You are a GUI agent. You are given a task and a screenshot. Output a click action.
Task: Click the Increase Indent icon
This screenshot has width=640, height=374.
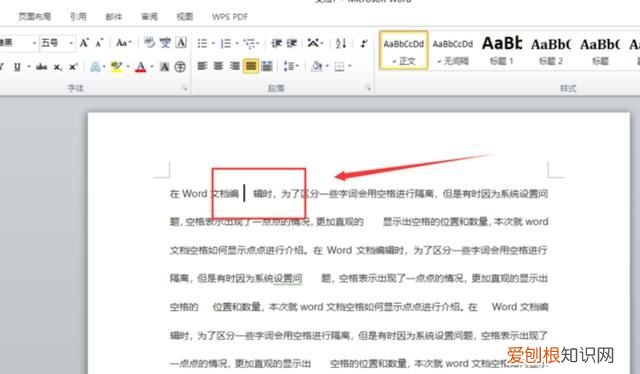(x=292, y=43)
